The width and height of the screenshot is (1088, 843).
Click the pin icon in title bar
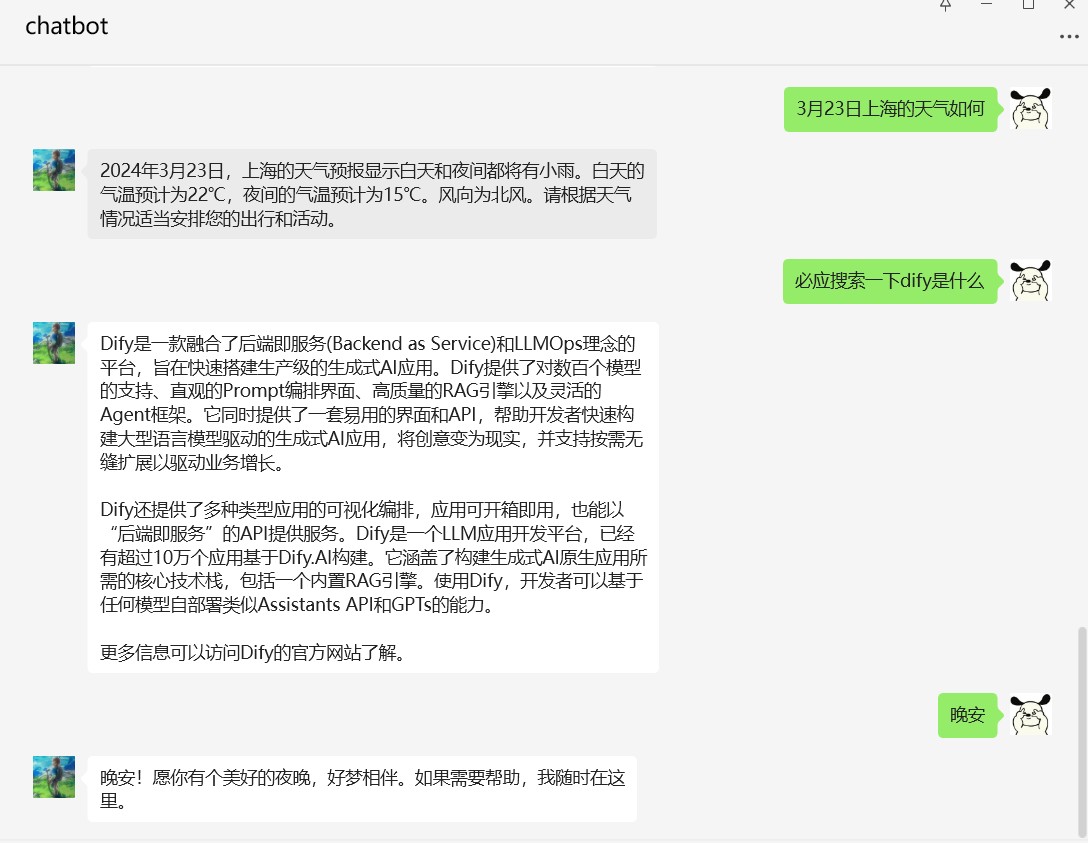click(x=945, y=5)
